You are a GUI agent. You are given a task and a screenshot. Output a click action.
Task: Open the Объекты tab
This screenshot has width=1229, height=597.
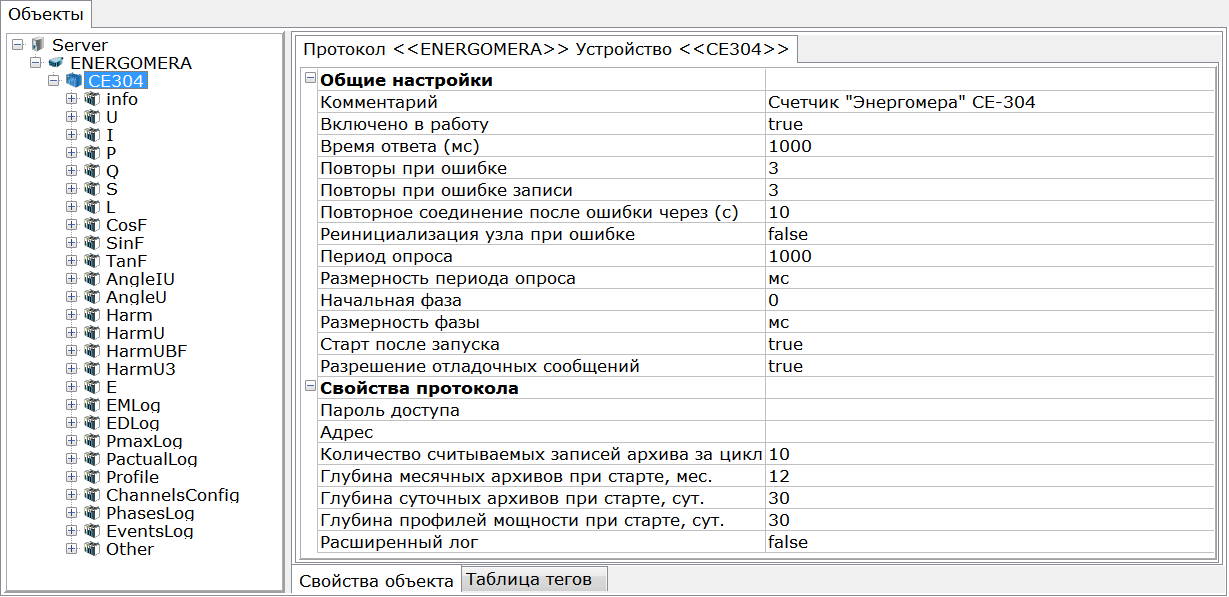click(x=46, y=13)
